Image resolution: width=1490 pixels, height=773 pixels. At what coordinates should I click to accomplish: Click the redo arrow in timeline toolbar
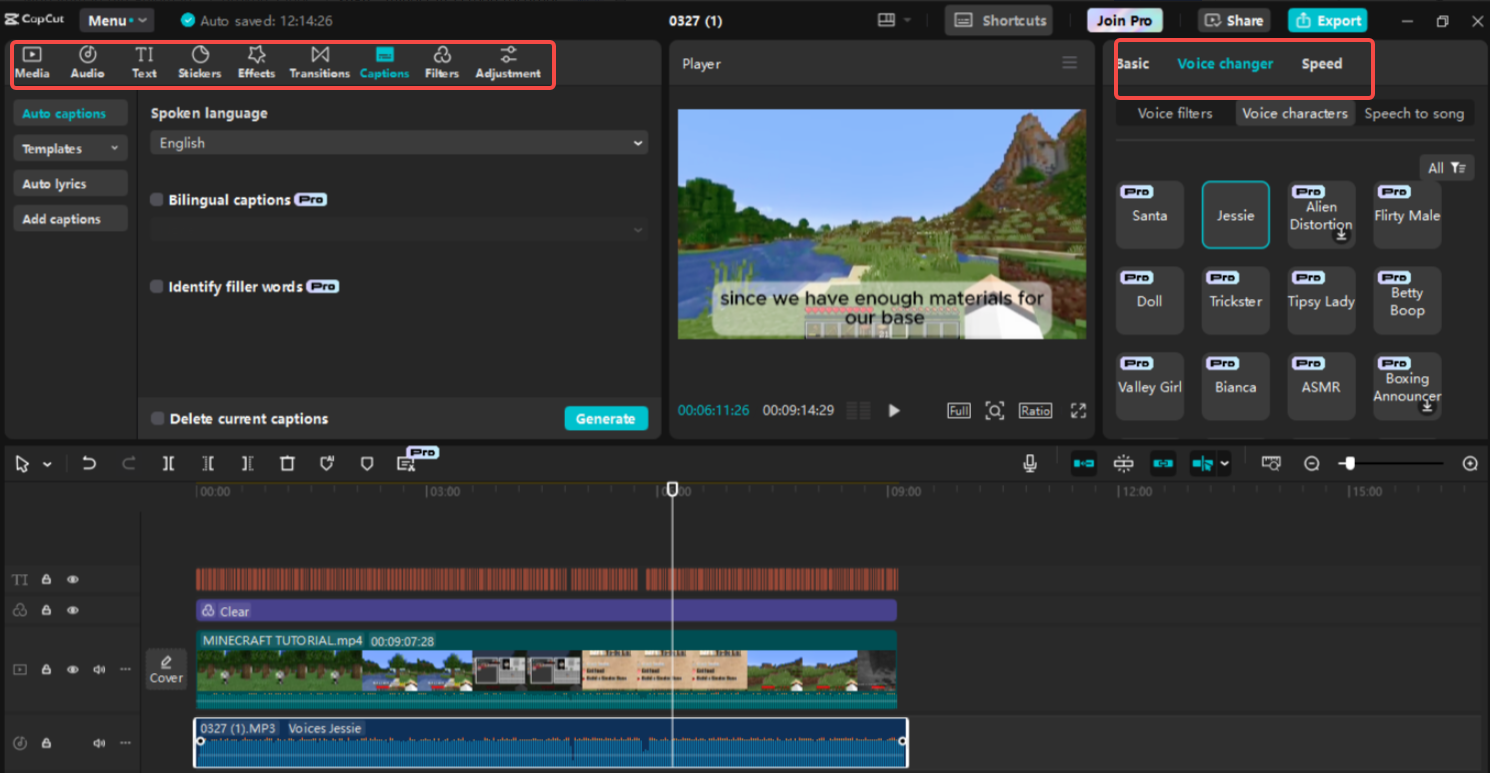pyautogui.click(x=128, y=464)
